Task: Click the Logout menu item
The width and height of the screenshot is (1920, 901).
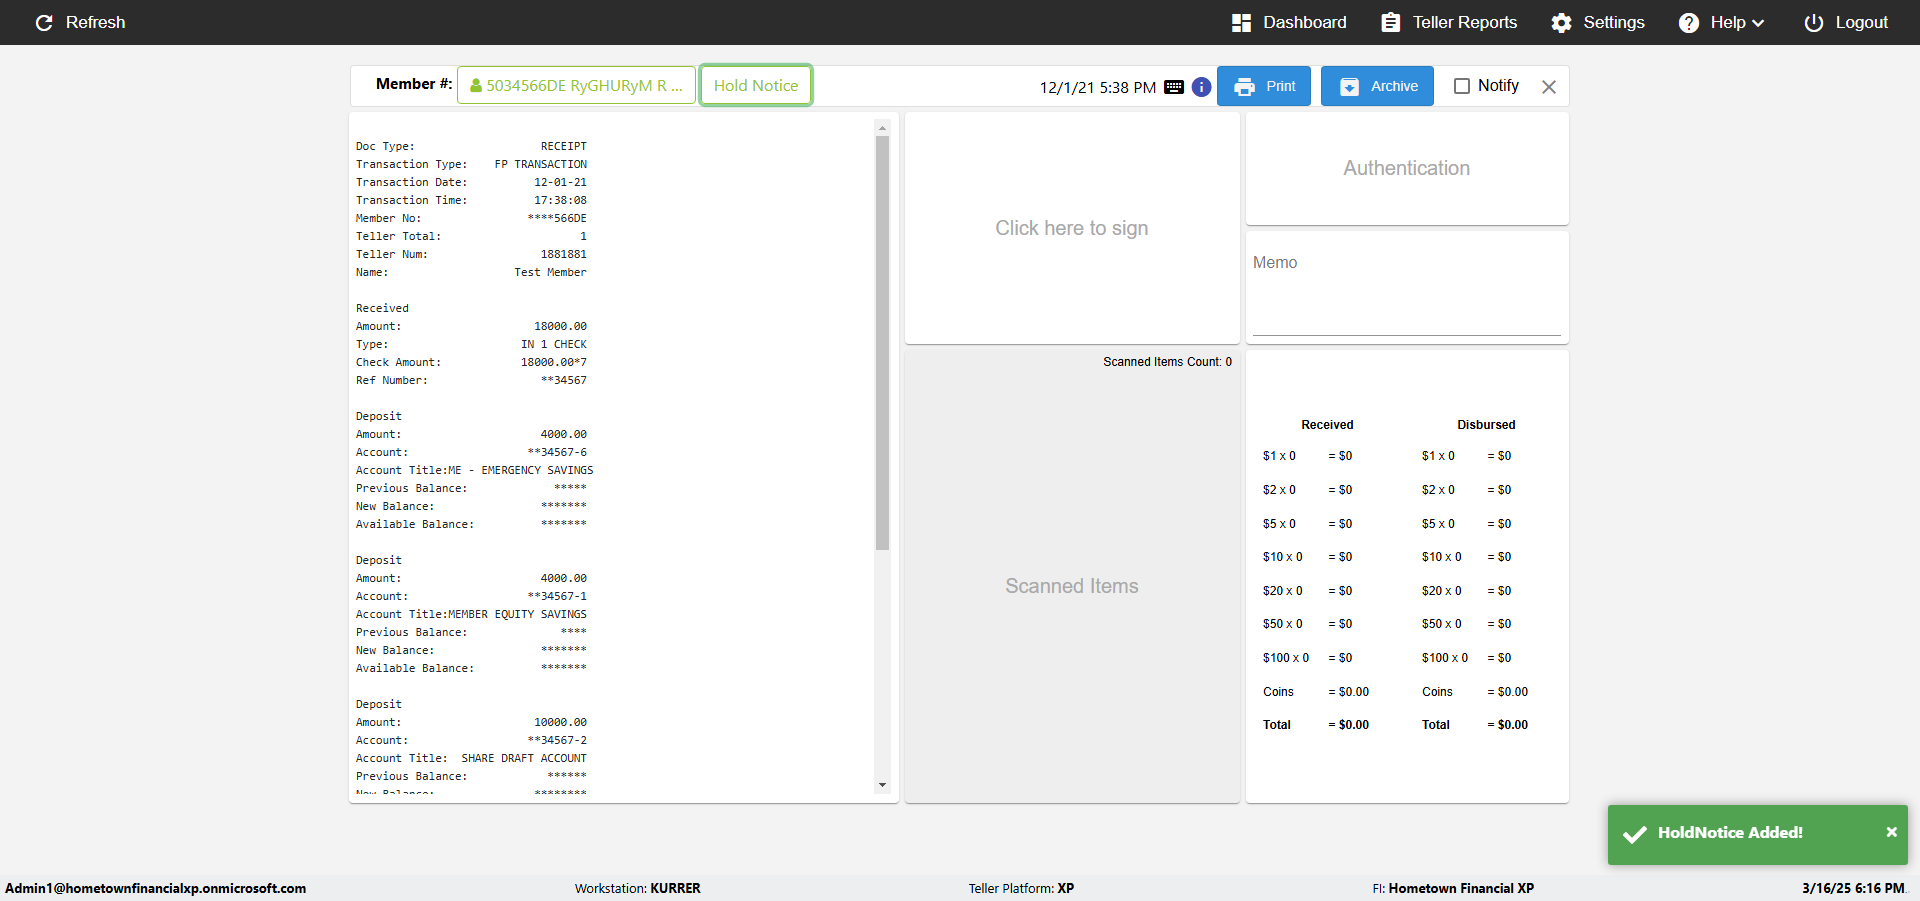Action: pyautogui.click(x=1846, y=22)
